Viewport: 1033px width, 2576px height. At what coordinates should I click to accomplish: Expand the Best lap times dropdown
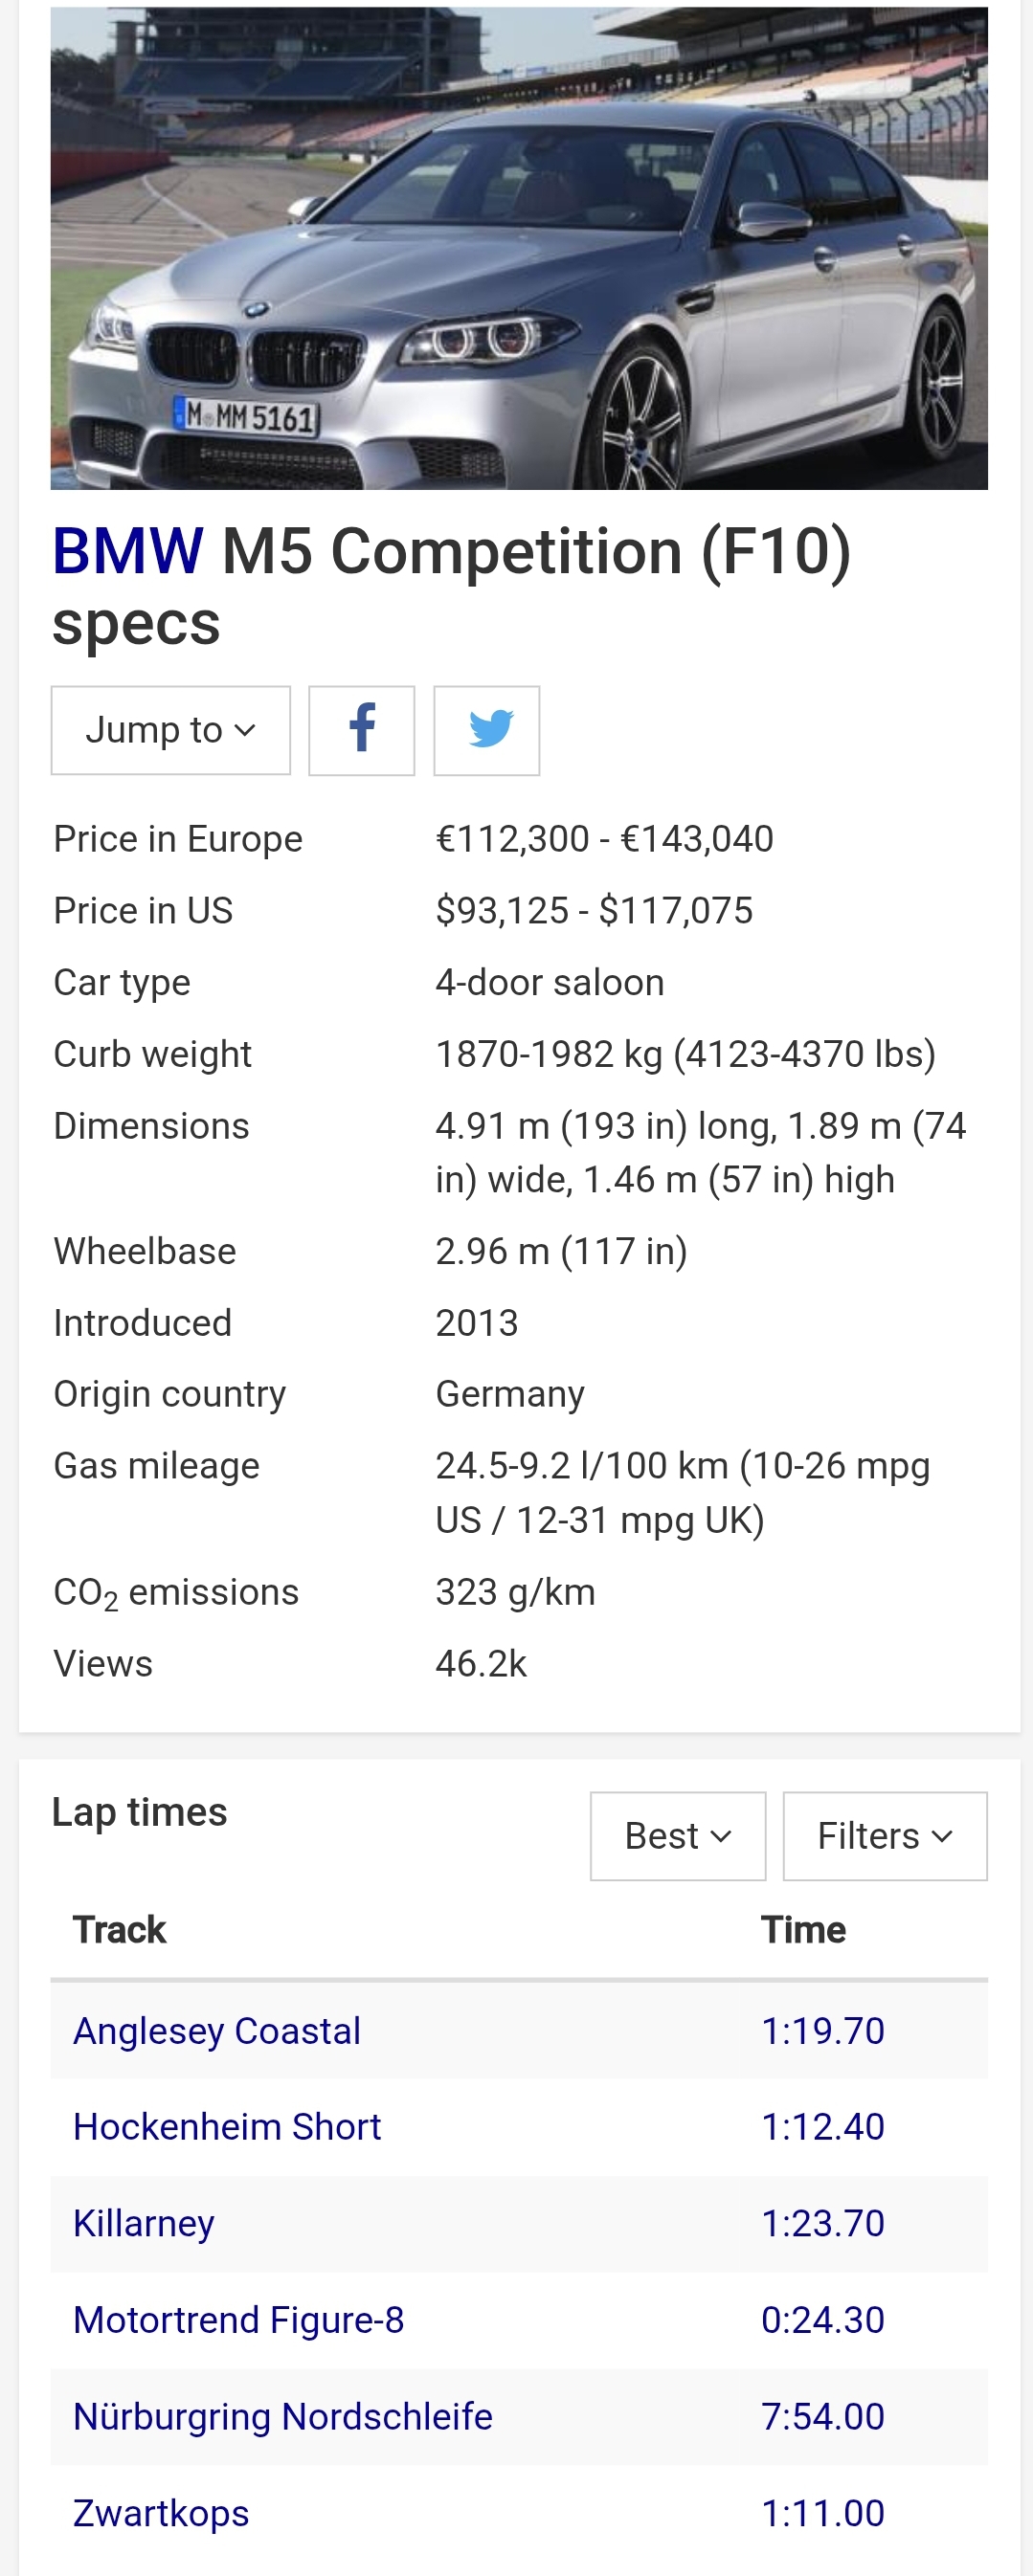pos(678,1836)
